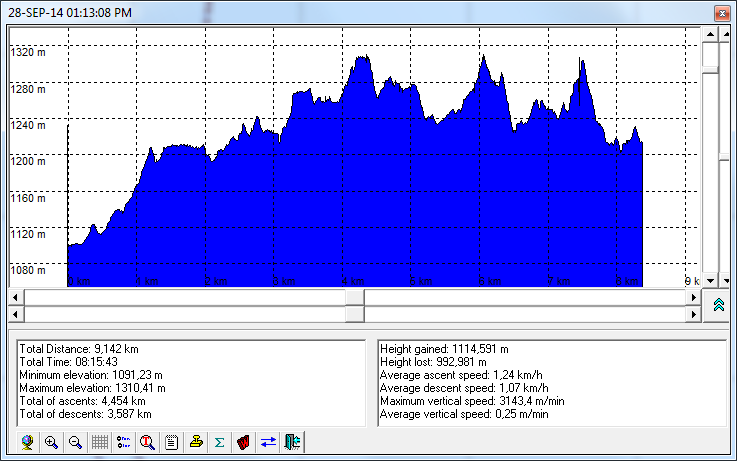Zoom in on the elevation profile
Screen dimensions: 737x461
(51, 441)
